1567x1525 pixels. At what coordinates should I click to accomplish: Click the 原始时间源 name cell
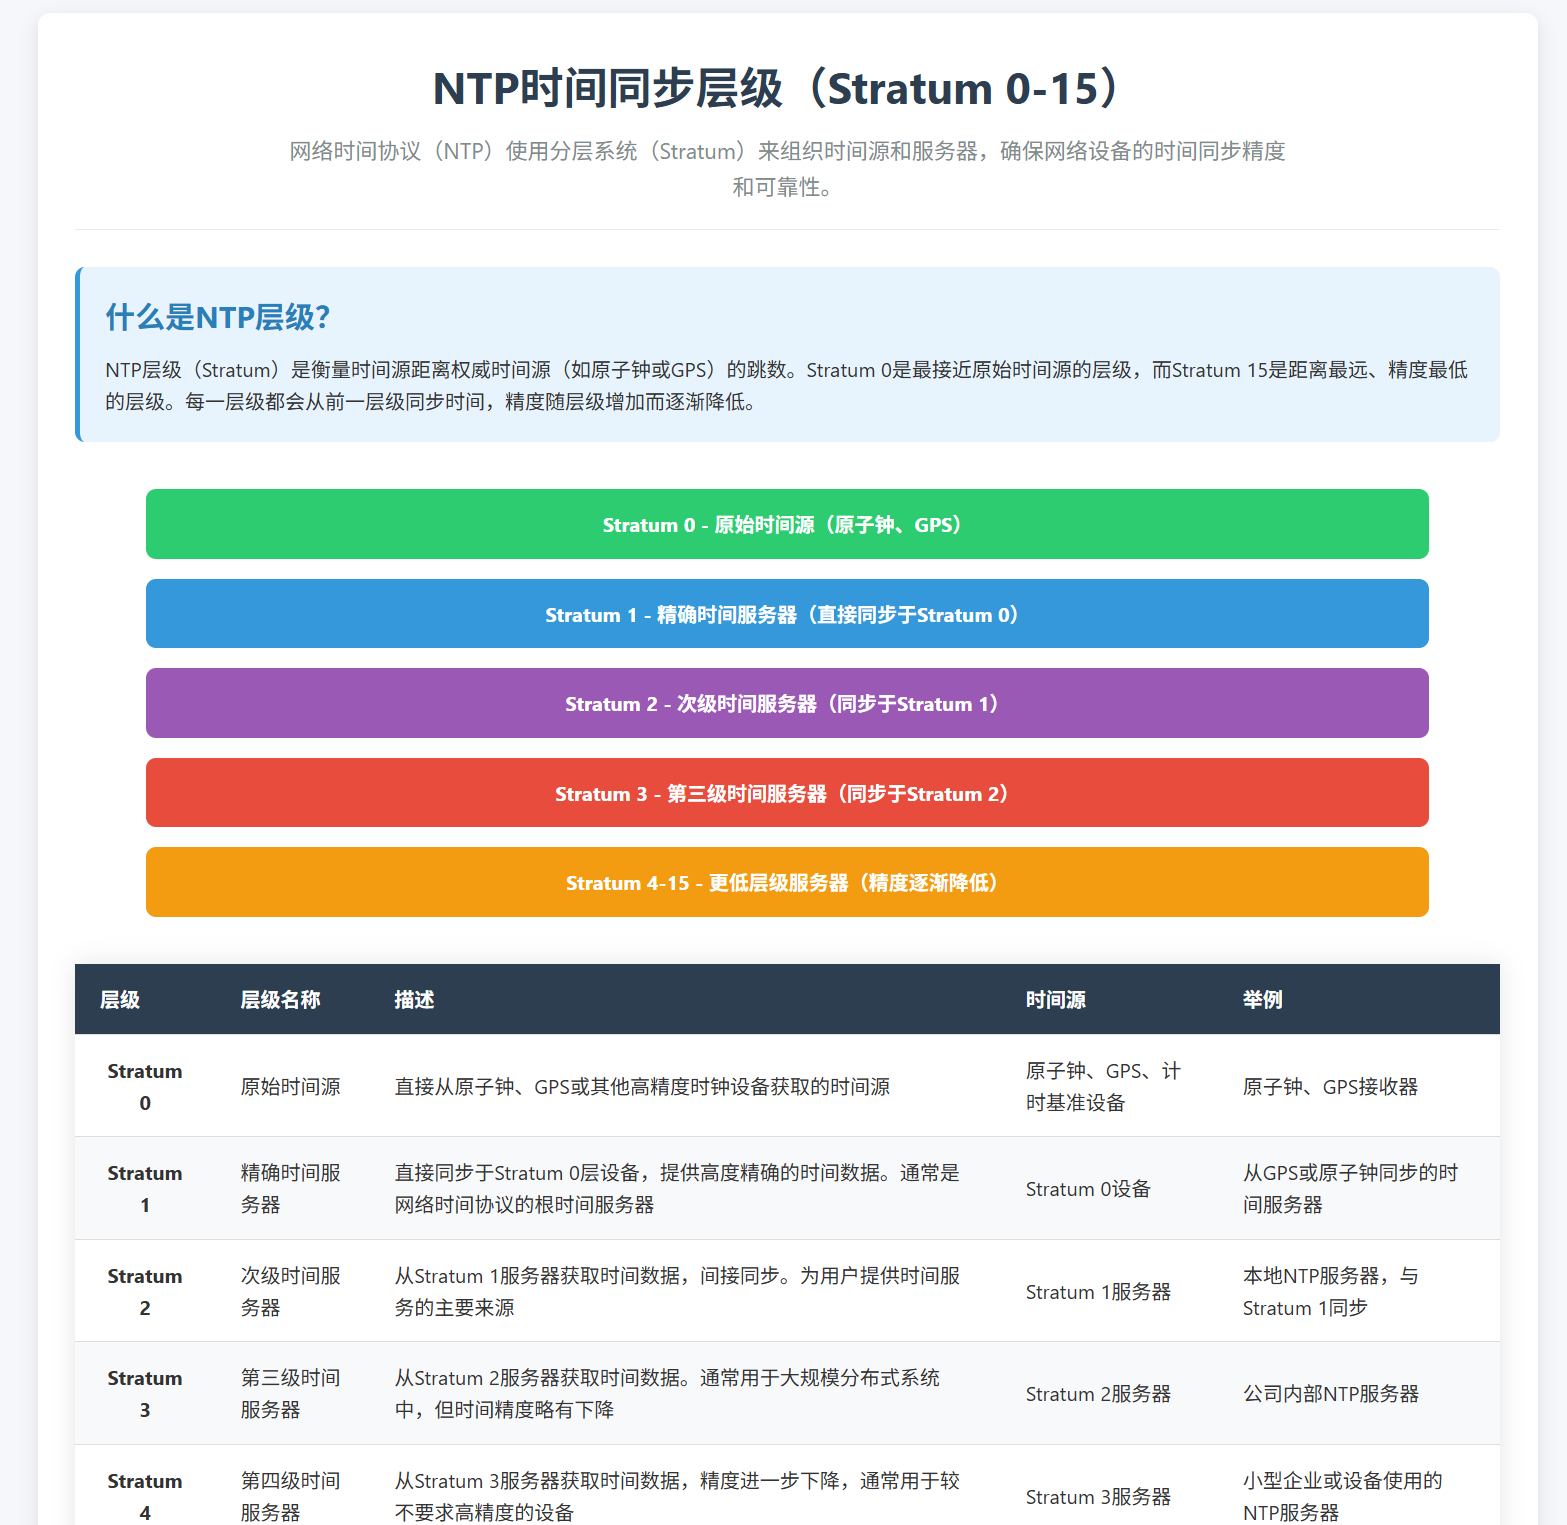pyautogui.click(x=291, y=1086)
